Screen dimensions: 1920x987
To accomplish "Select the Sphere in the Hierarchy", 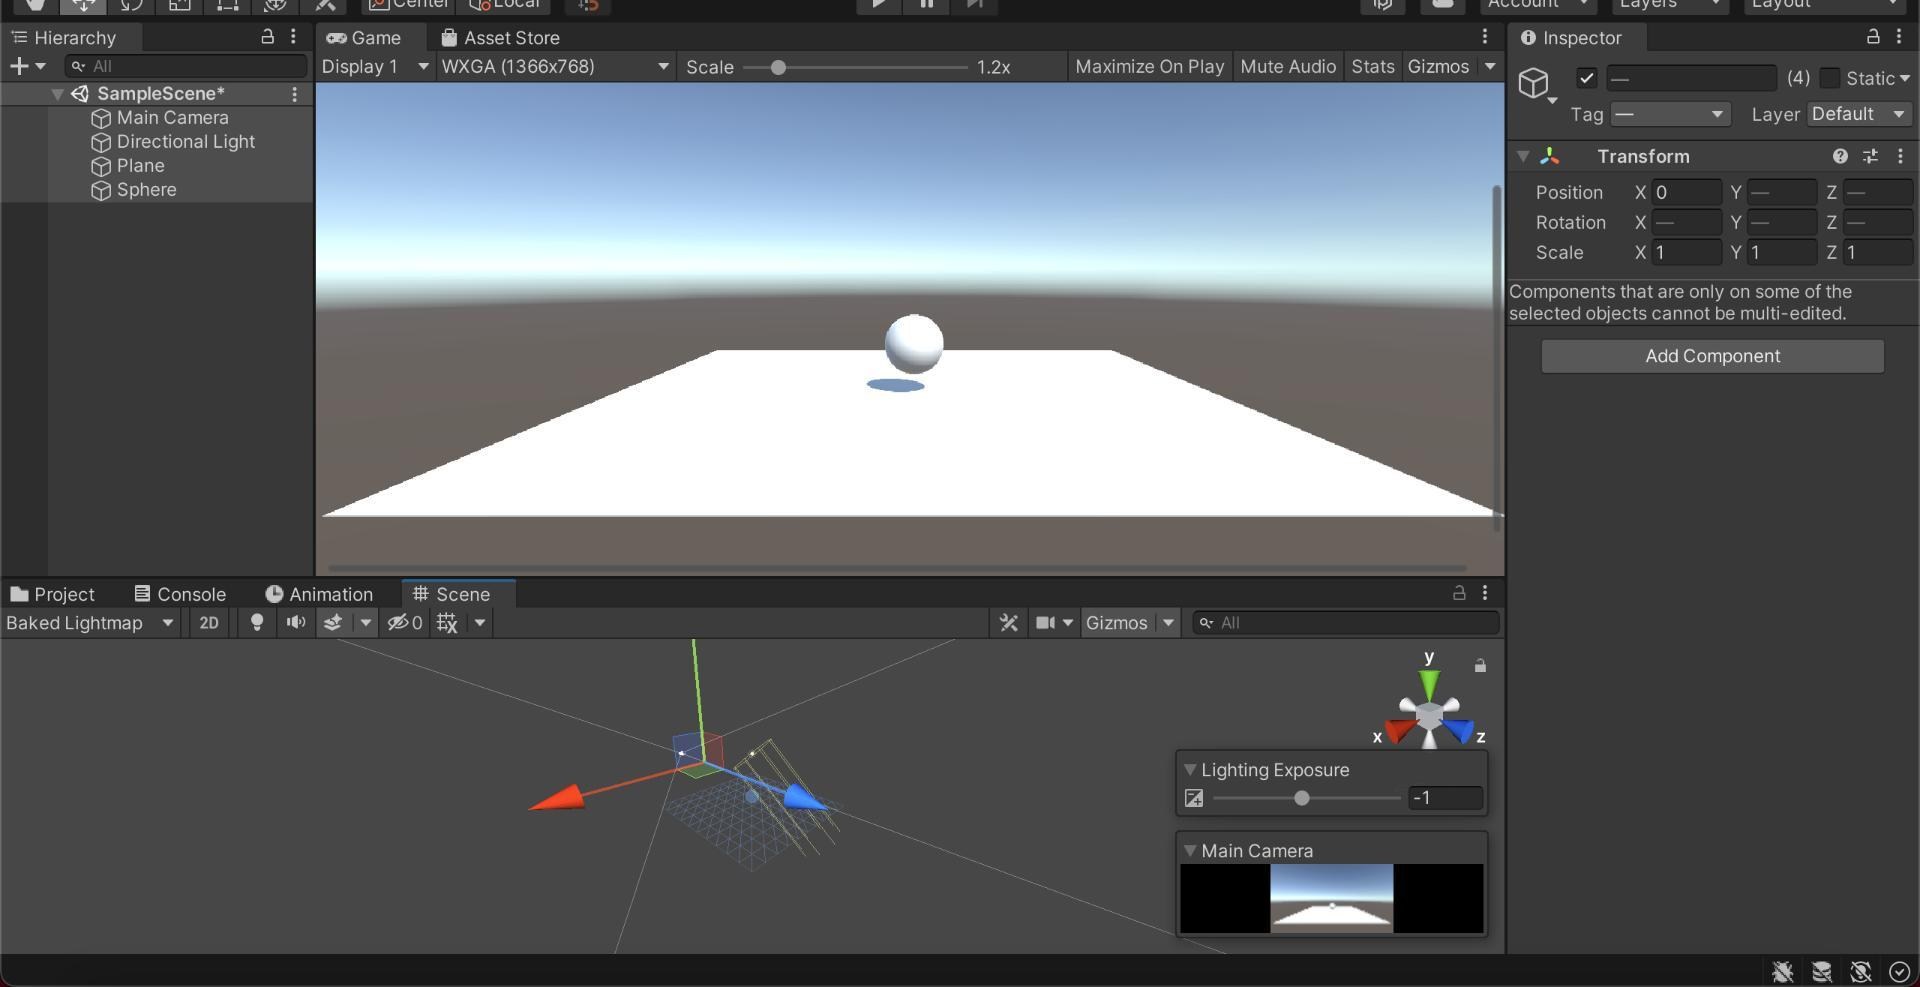I will pos(146,189).
